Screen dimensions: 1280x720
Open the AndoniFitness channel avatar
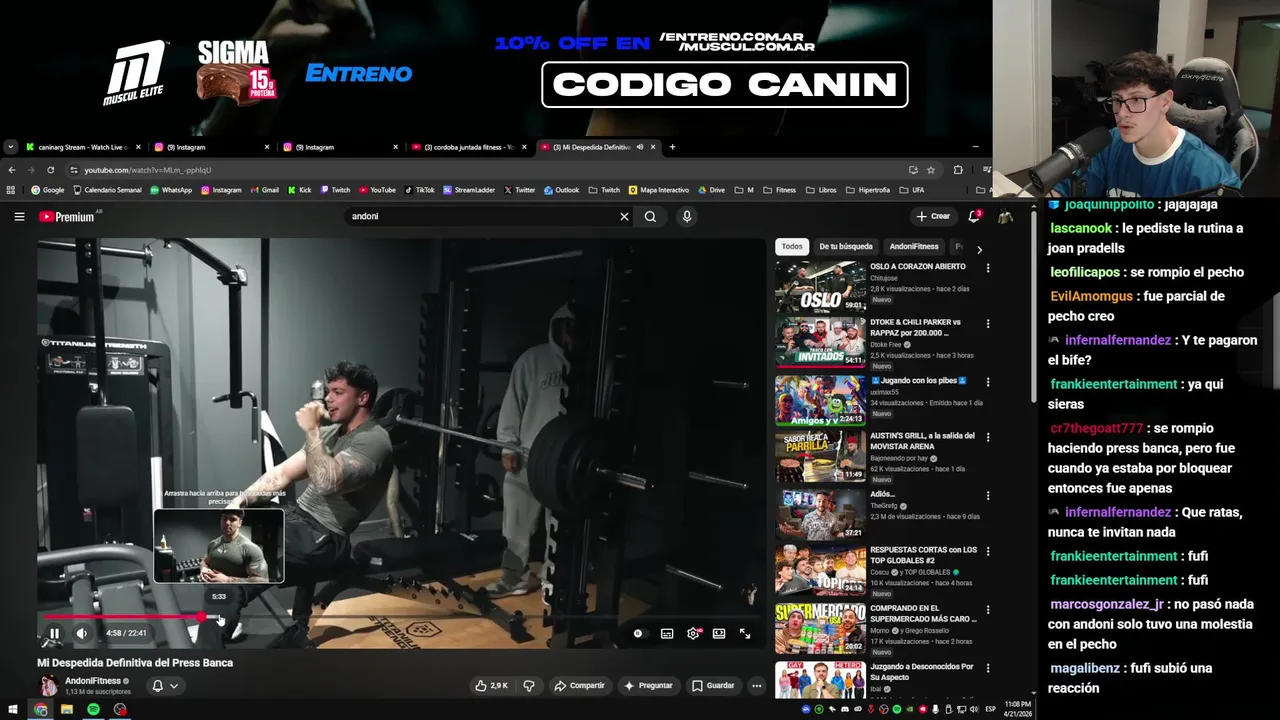[48, 685]
